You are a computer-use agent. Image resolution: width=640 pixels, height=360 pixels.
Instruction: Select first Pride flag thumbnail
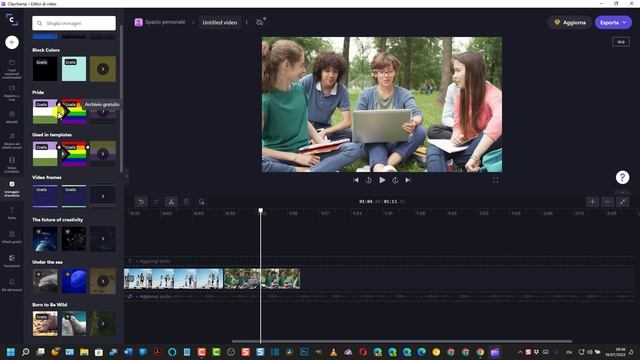(x=45, y=111)
